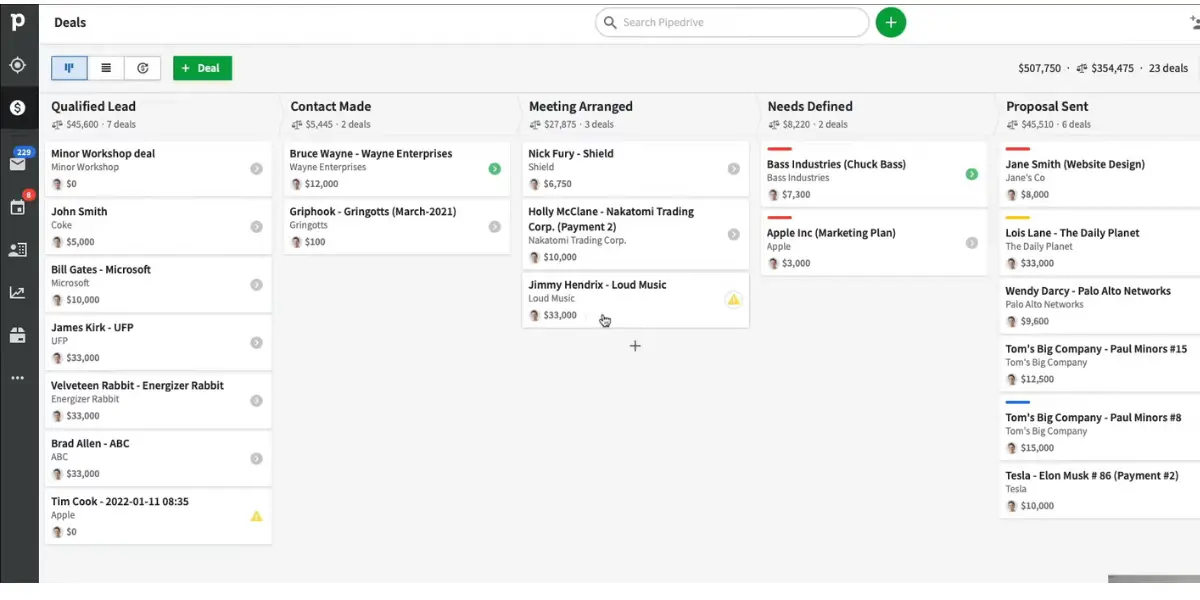Open Minor Workshop deal title
This screenshot has width=1200, height=600.
[x=103, y=154]
